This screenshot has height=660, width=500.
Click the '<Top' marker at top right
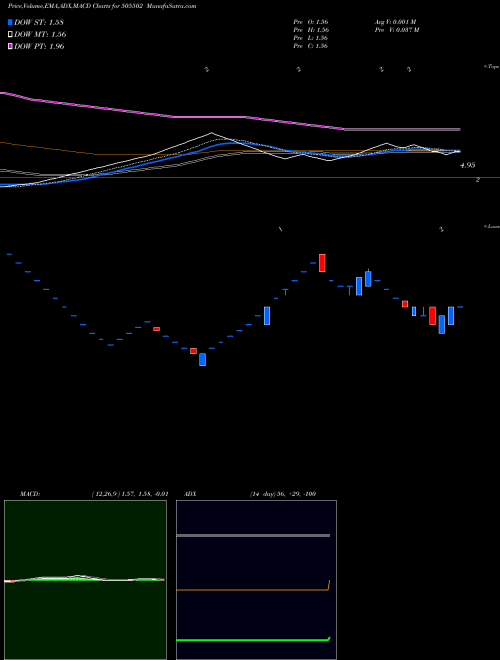click(492, 67)
